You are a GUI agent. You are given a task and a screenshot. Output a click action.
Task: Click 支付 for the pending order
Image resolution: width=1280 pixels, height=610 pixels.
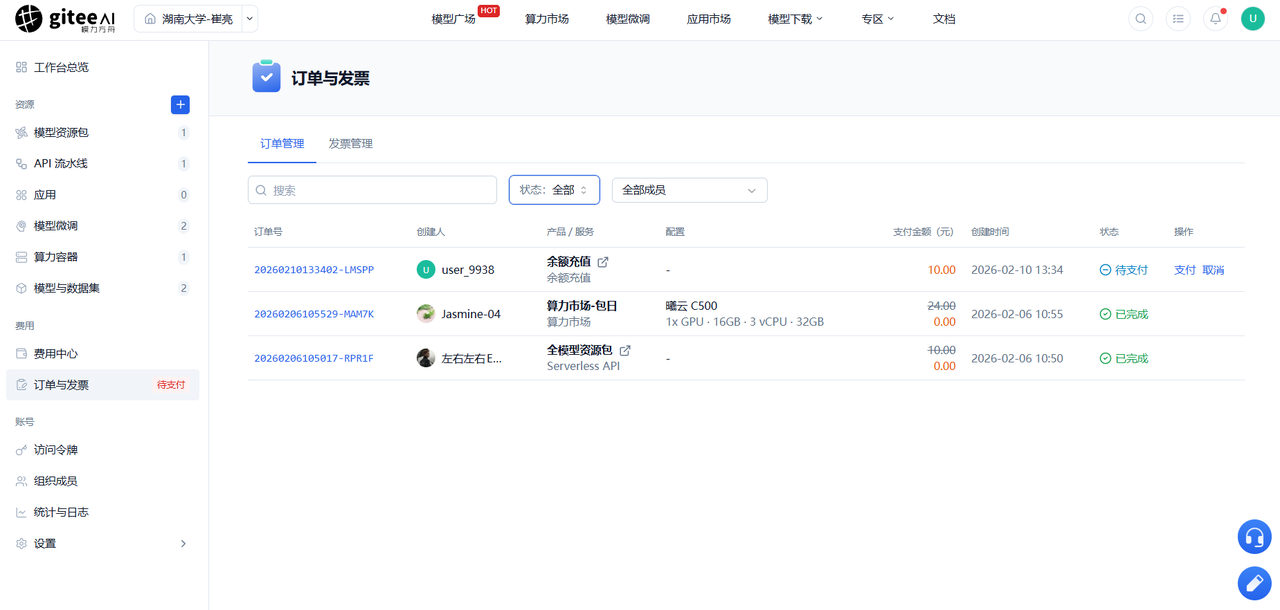[1185, 270]
